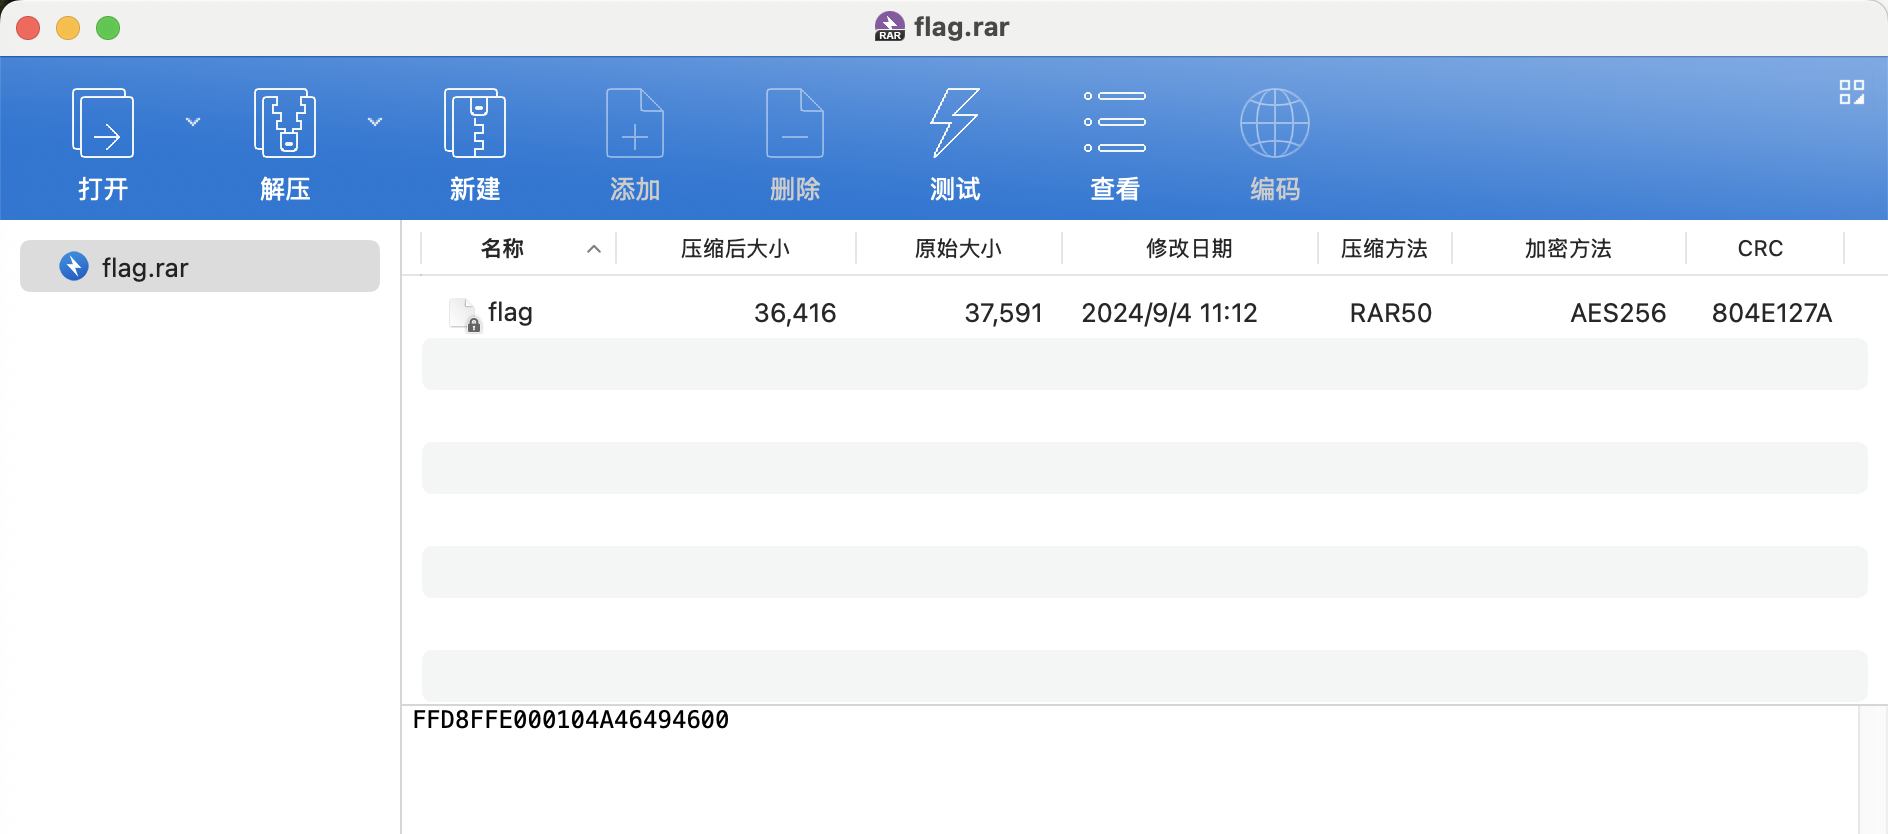The height and width of the screenshot is (834, 1888).
Task: Click the flag.rar window title text
Action: click(962, 27)
